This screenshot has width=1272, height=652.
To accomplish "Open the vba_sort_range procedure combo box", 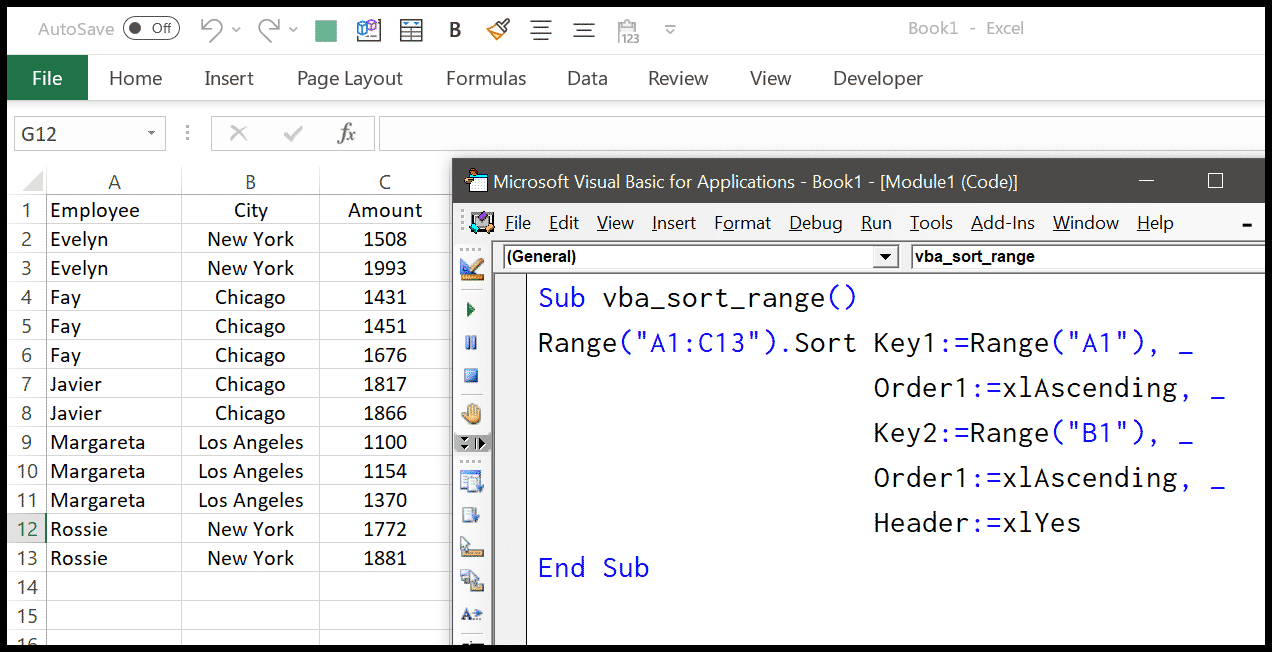I will 1087,257.
